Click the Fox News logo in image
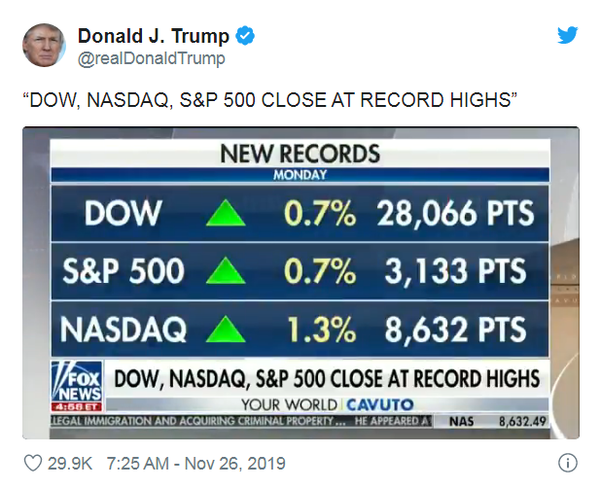The width and height of the screenshot is (601, 488). click(77, 385)
